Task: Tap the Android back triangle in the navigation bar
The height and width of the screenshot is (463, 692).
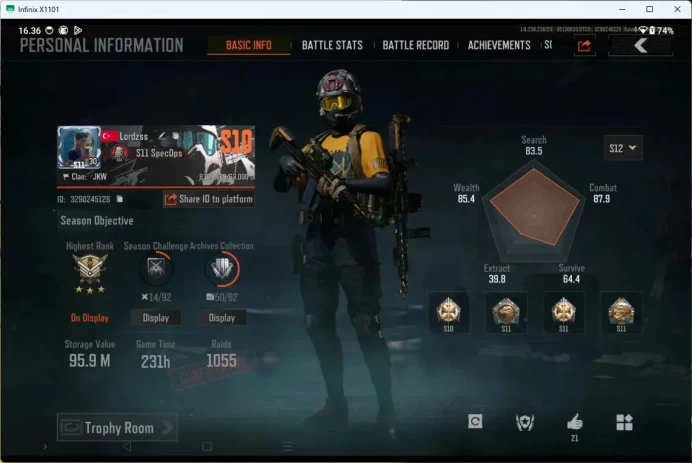Action: (127, 447)
